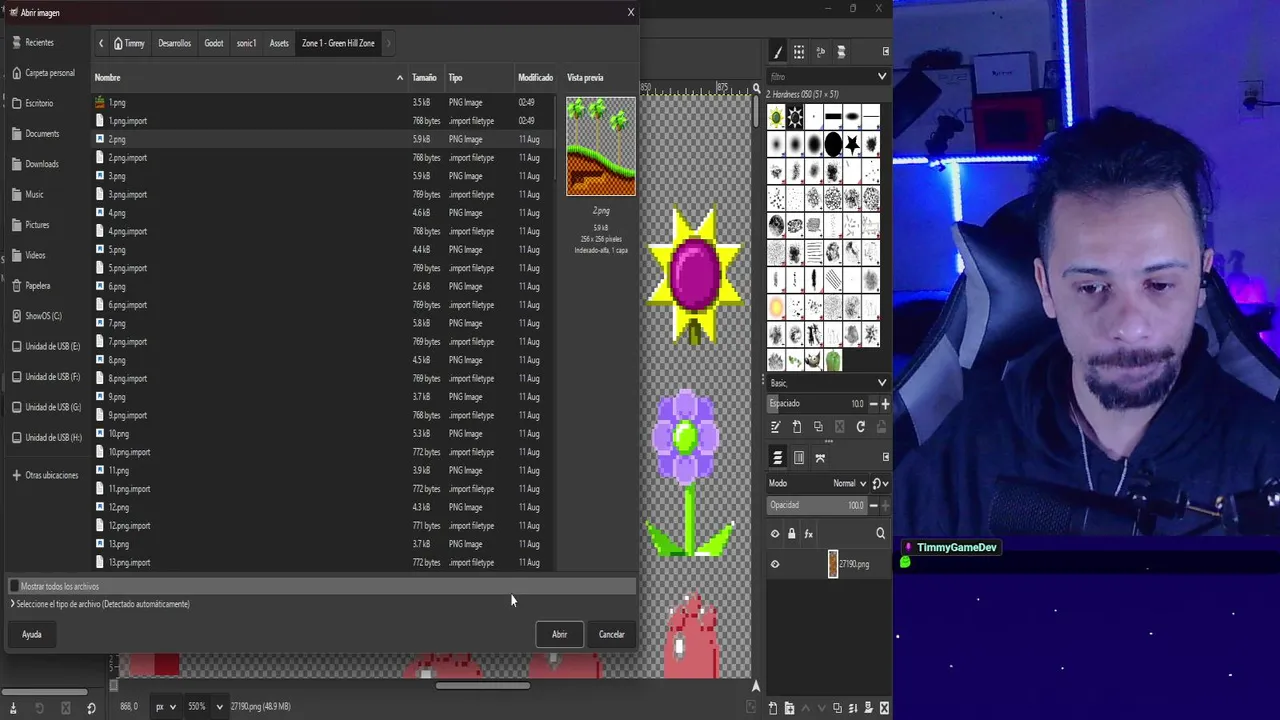
Task: Click Otras ubicaciones plus entry
Action: (x=45, y=475)
